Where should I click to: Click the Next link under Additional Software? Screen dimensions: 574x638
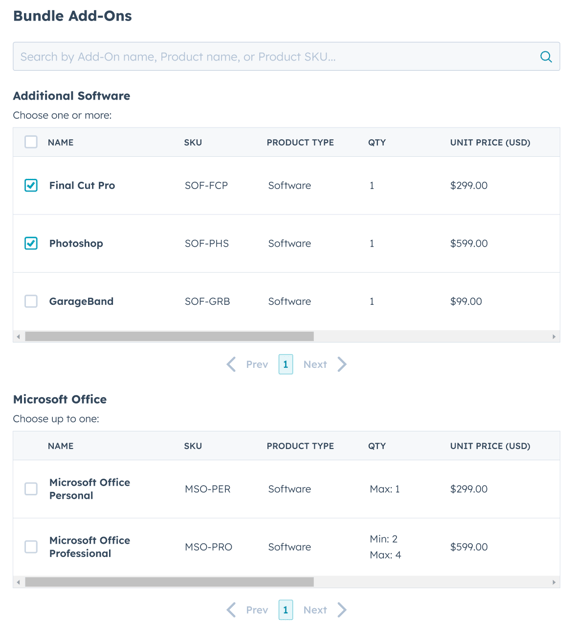[x=315, y=364]
